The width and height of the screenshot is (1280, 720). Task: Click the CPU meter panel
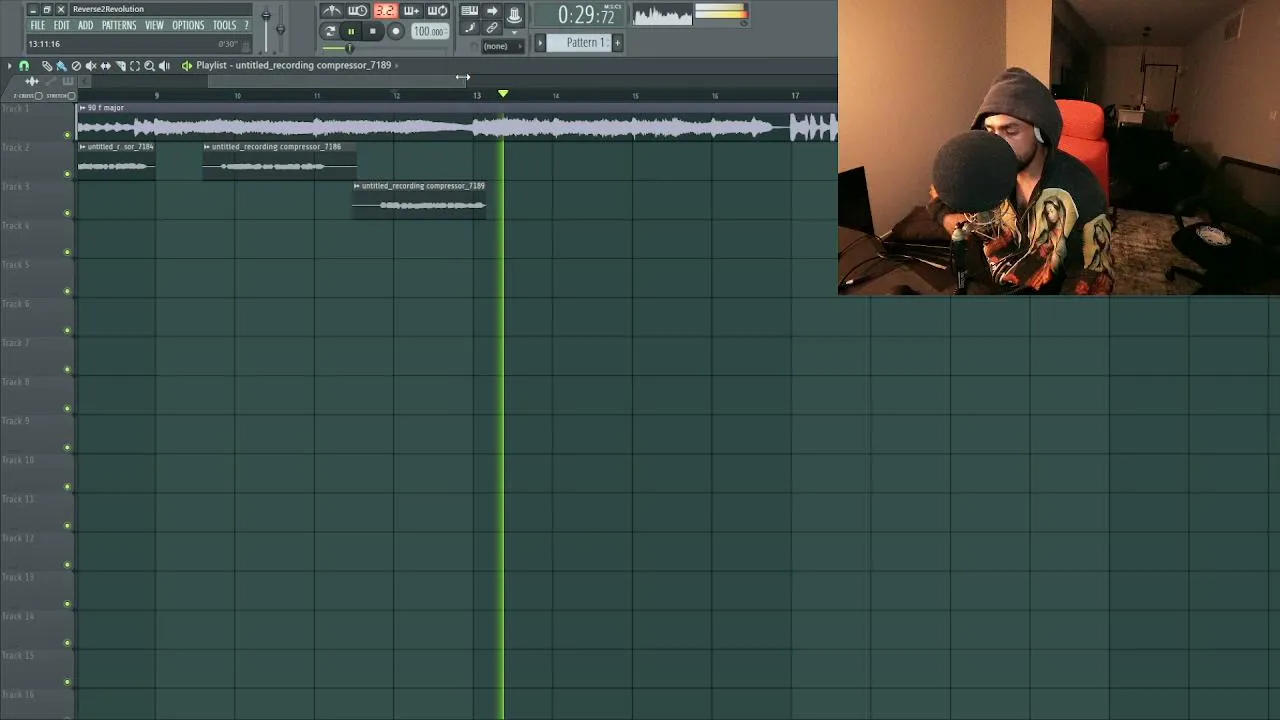click(x=721, y=14)
